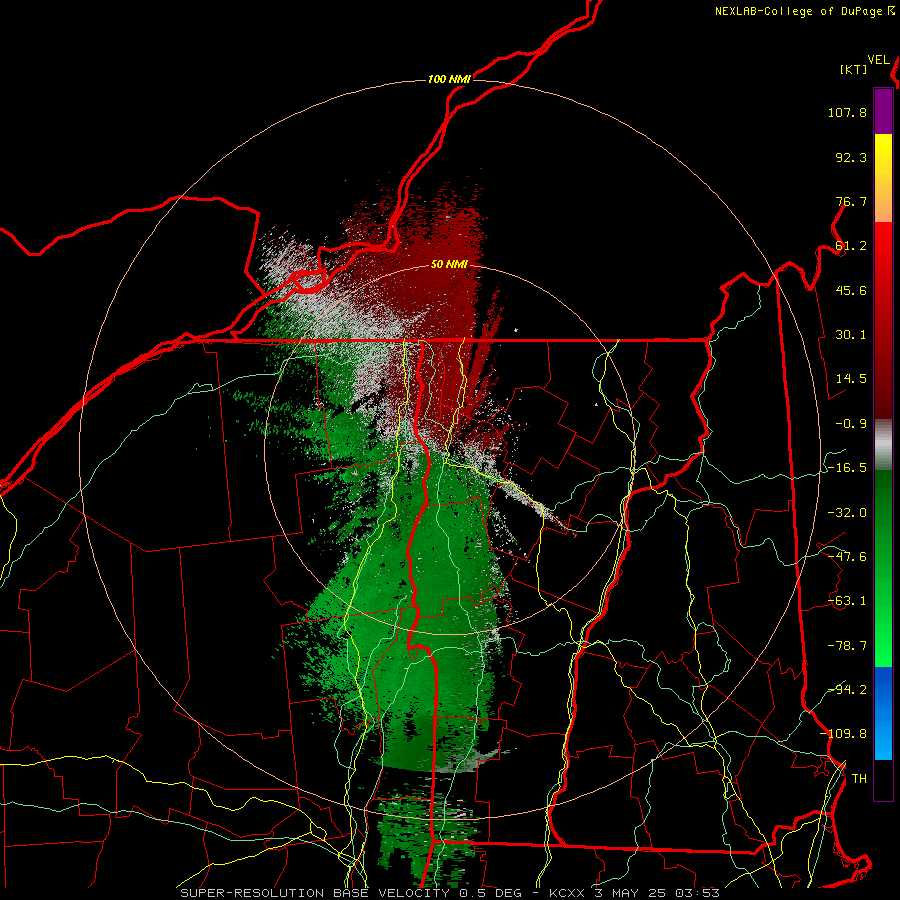Click the blue segment of velocity color bar
The height and width of the screenshot is (900, 900).
pos(883,713)
